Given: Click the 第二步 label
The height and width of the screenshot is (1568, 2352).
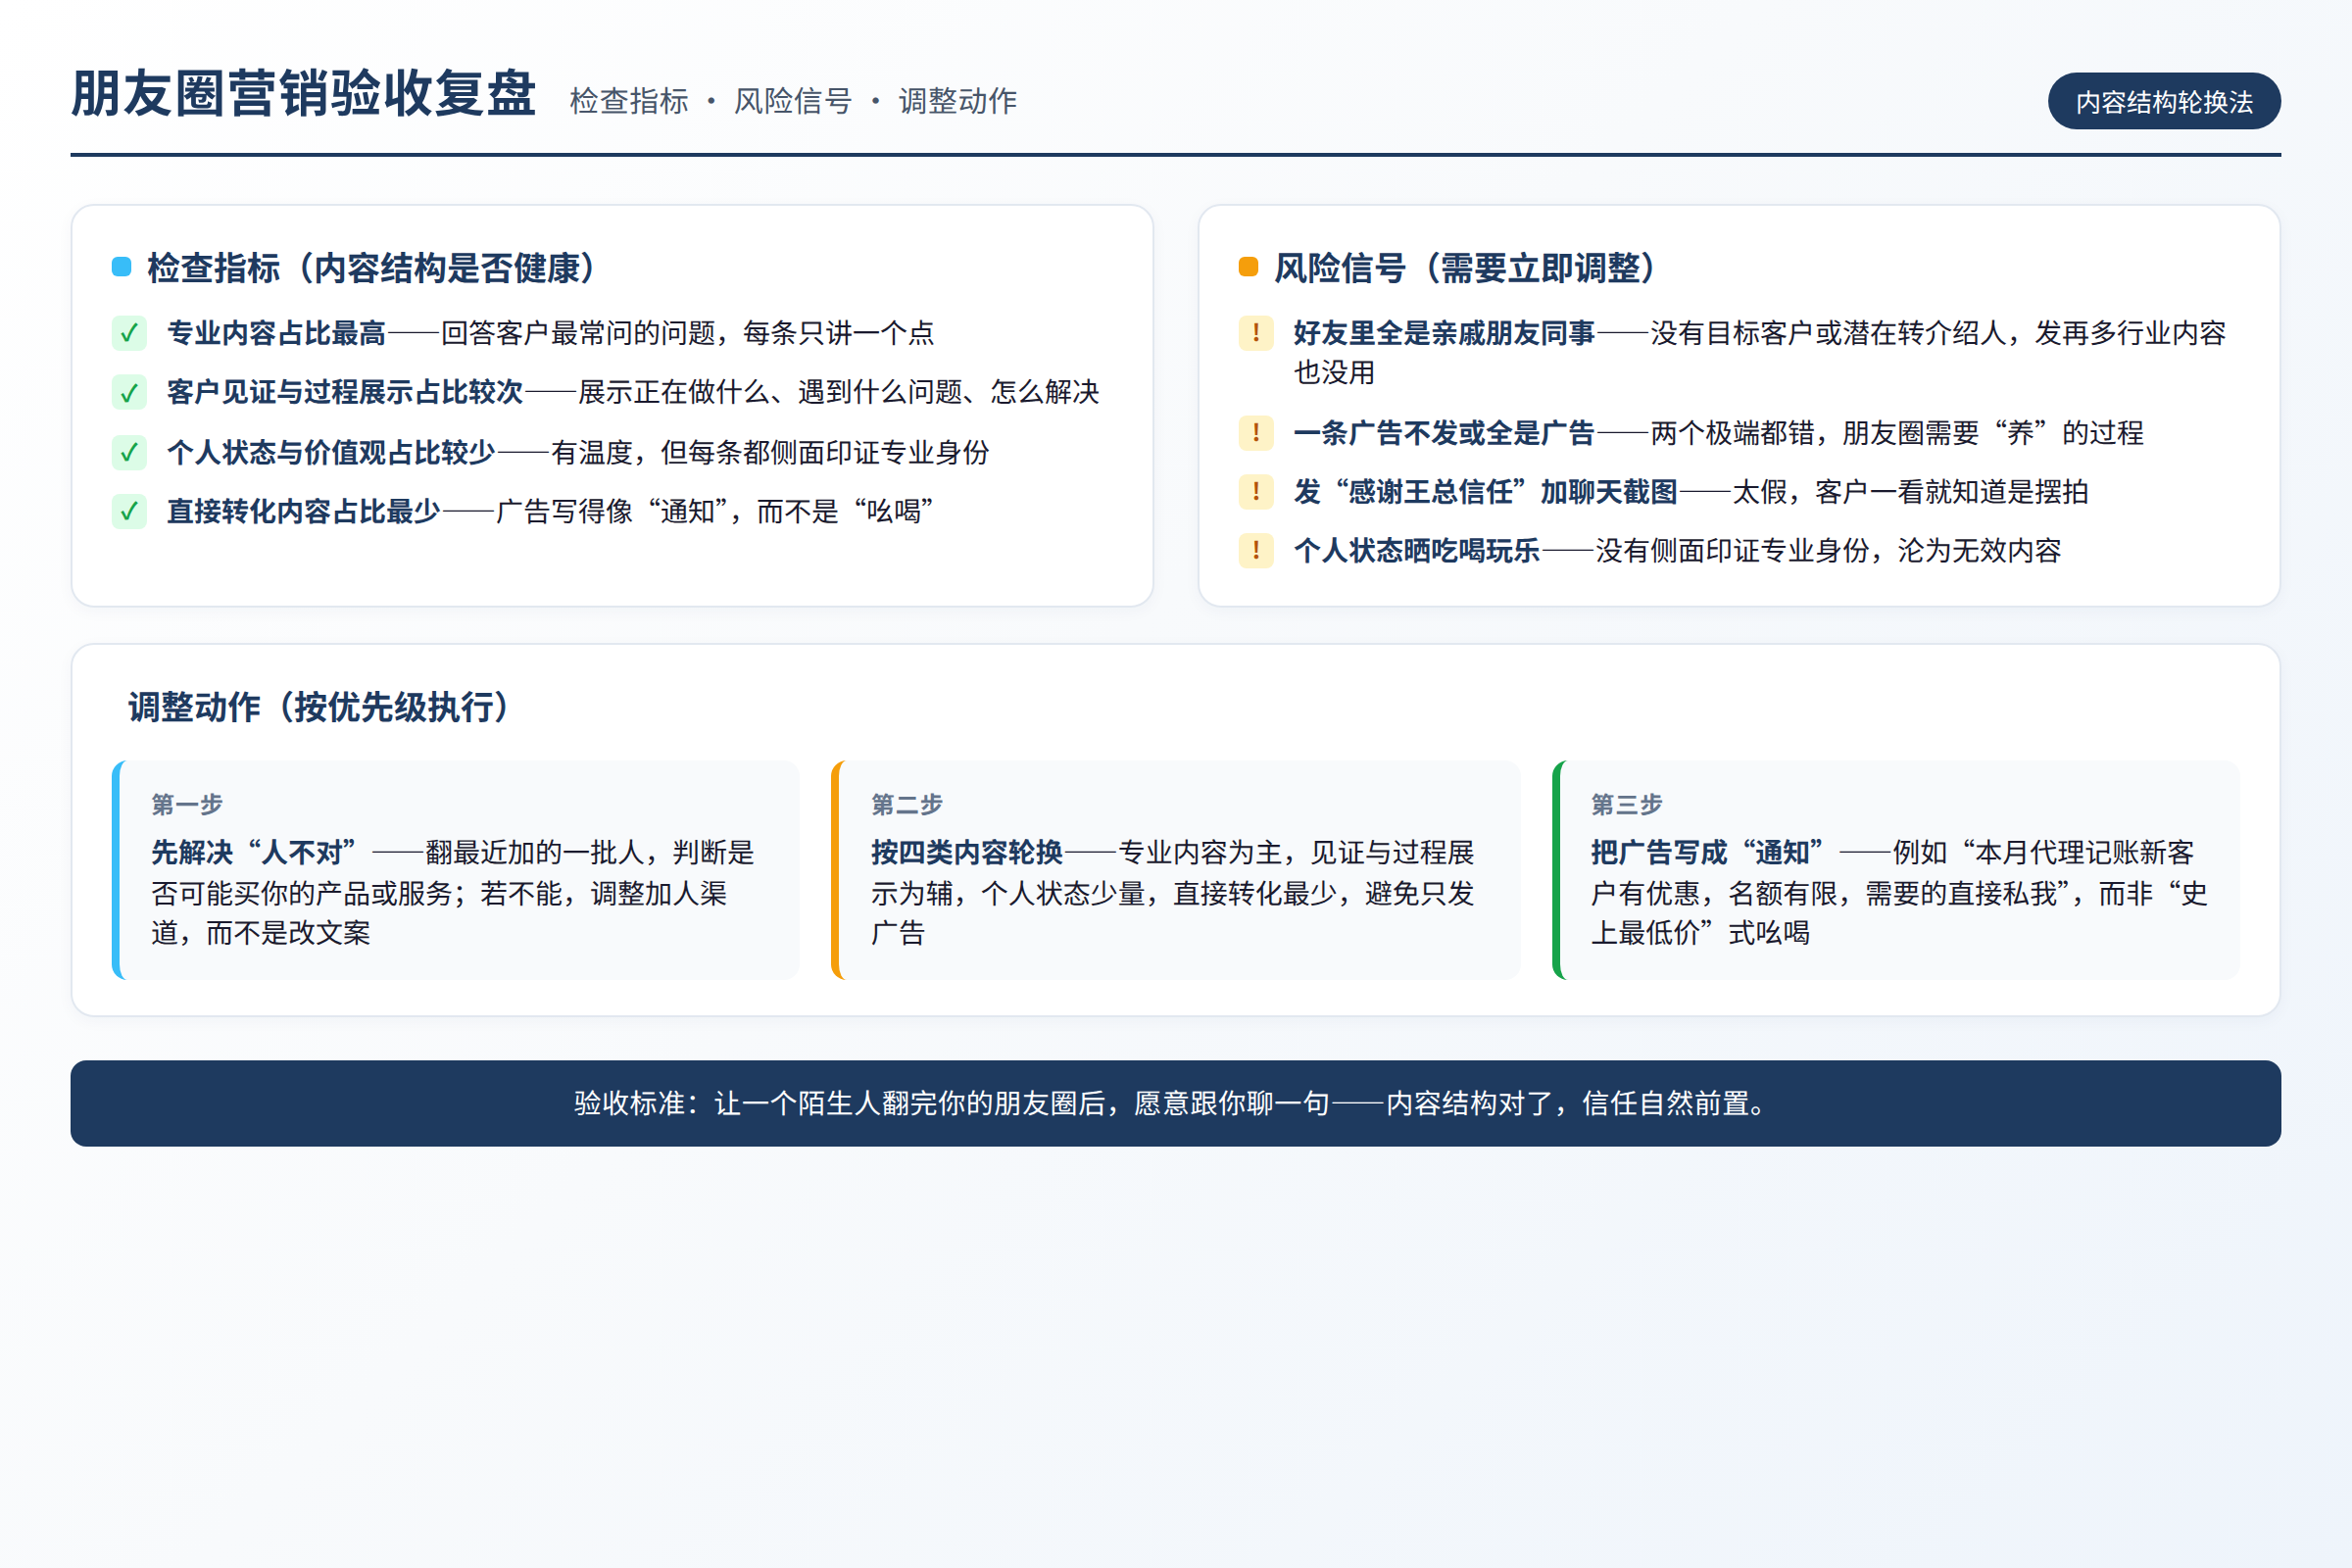Looking at the screenshot, I should [x=907, y=804].
